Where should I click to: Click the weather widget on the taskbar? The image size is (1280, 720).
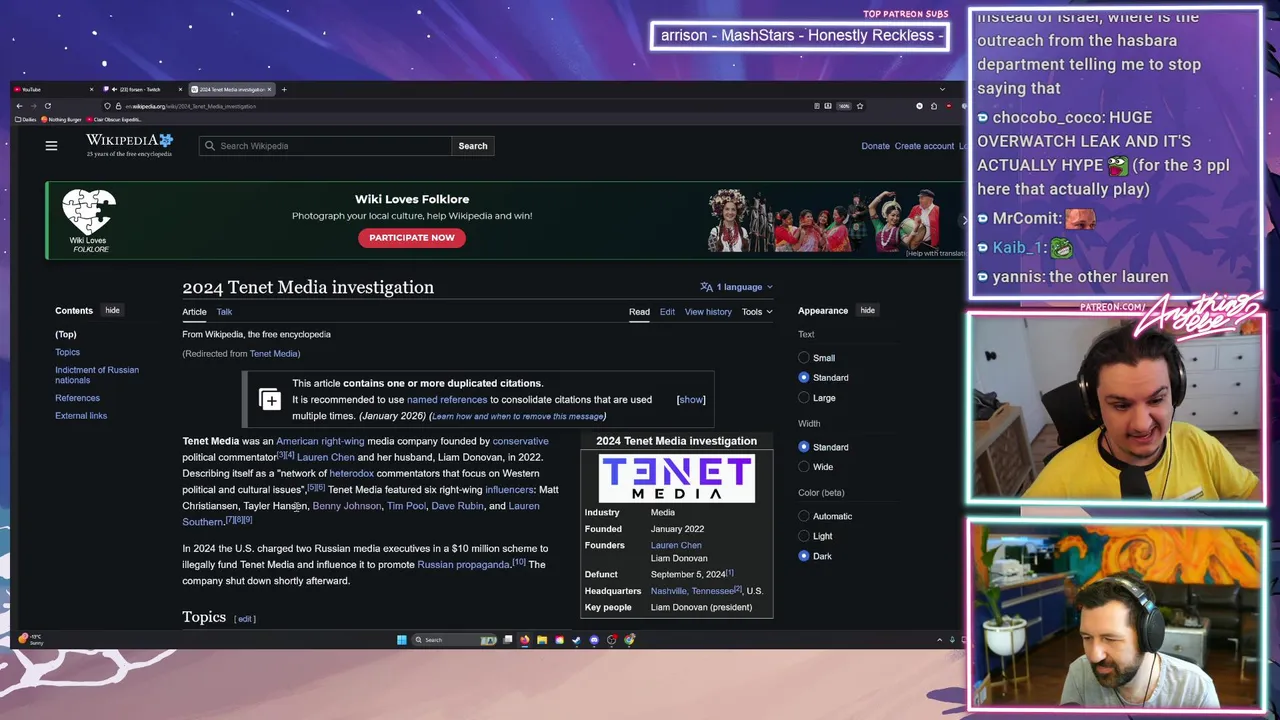29,638
